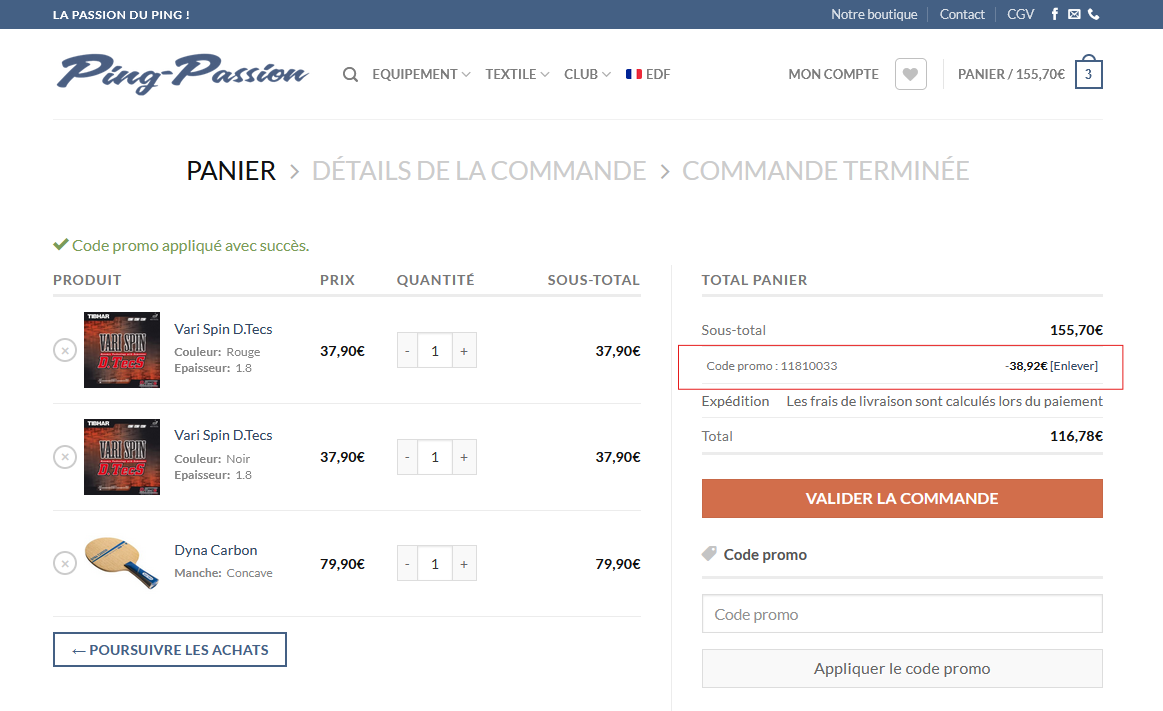Increase quantity of Dyna Carbon
Screen dimensions: 1163x711
[x=464, y=564]
